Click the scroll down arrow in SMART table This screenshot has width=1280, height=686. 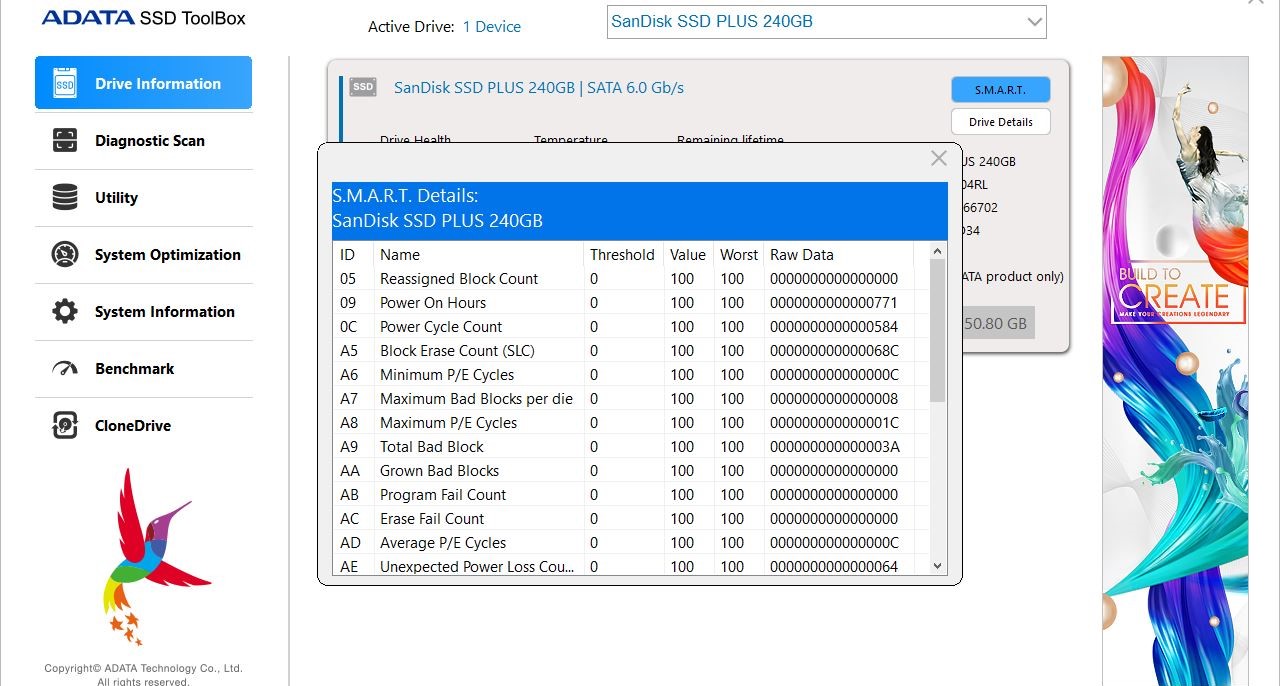pos(937,566)
